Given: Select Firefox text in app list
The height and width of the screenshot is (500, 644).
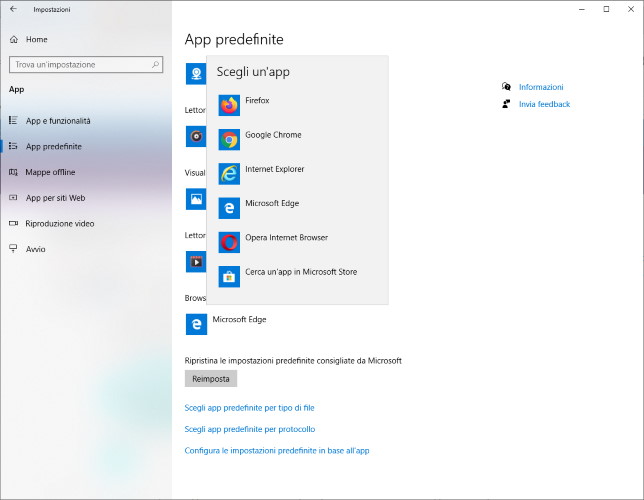Looking at the screenshot, I should tap(257, 100).
